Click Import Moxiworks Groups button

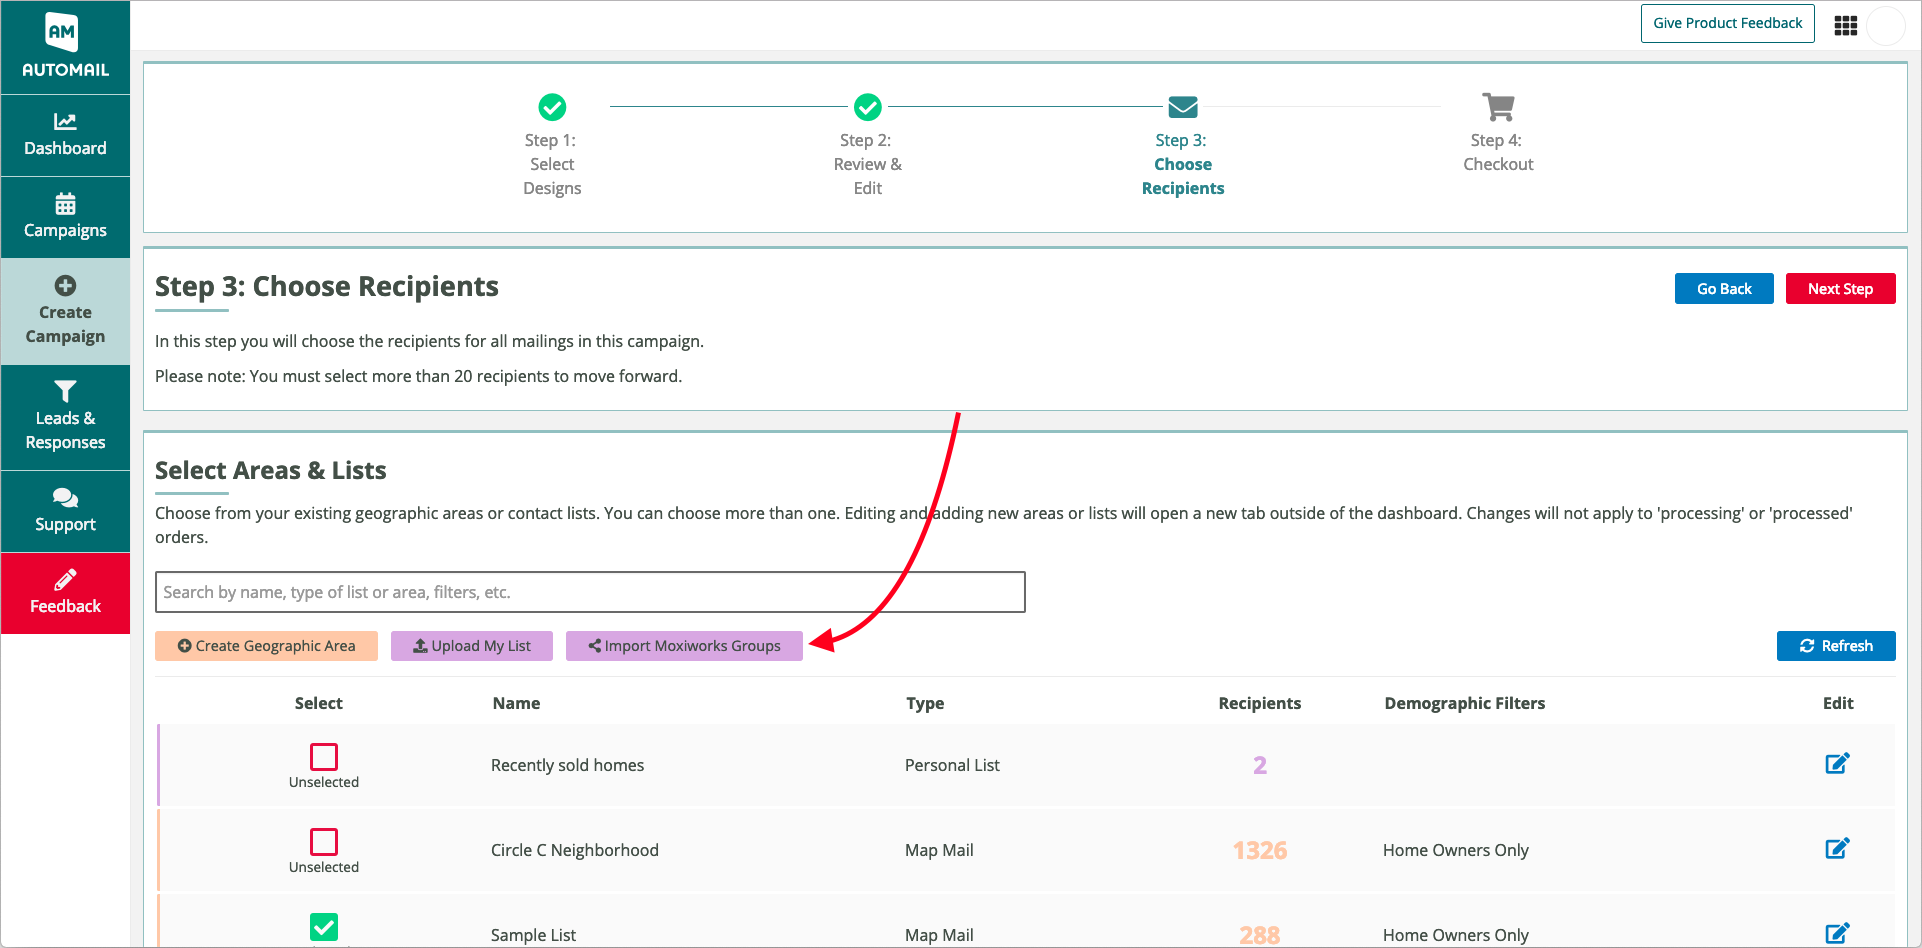click(x=684, y=646)
